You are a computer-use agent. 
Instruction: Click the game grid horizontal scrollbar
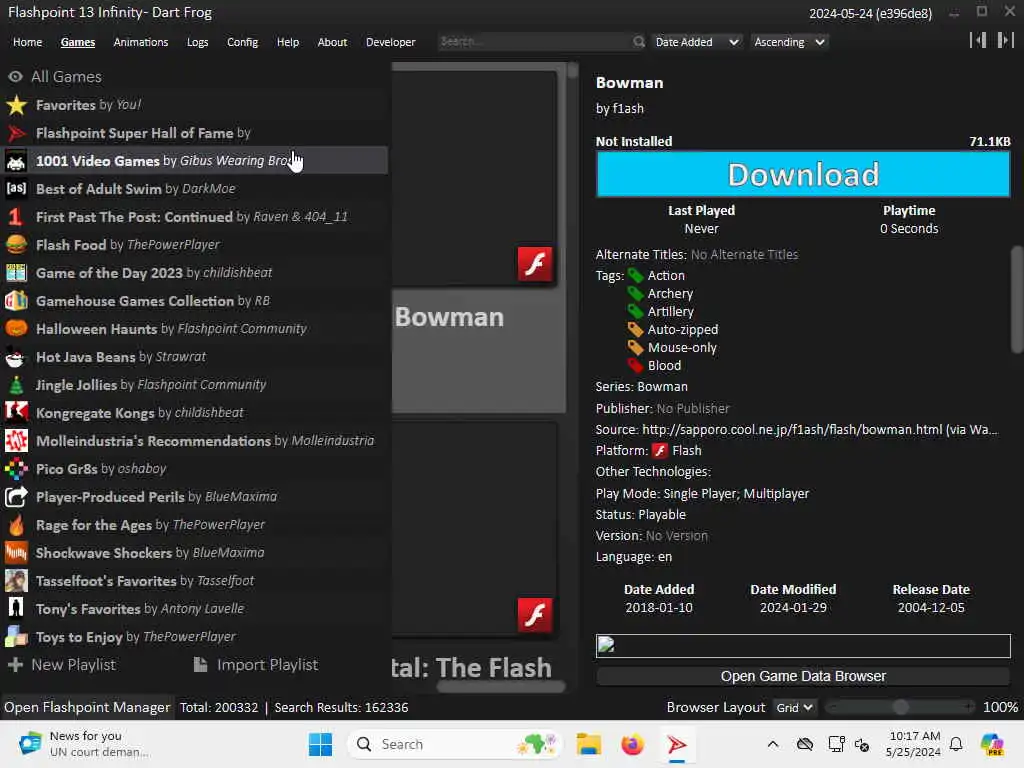[x=500, y=686]
